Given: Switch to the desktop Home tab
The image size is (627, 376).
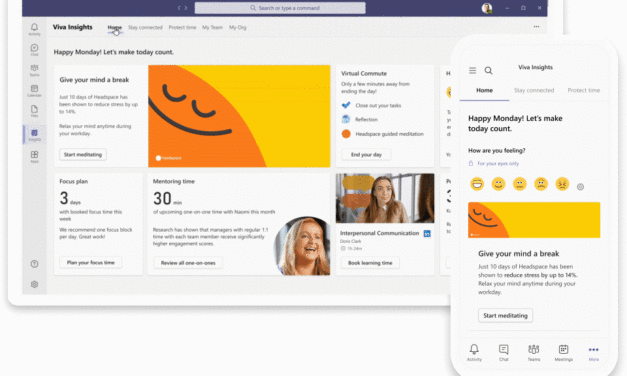Looking at the screenshot, I should pos(114,28).
